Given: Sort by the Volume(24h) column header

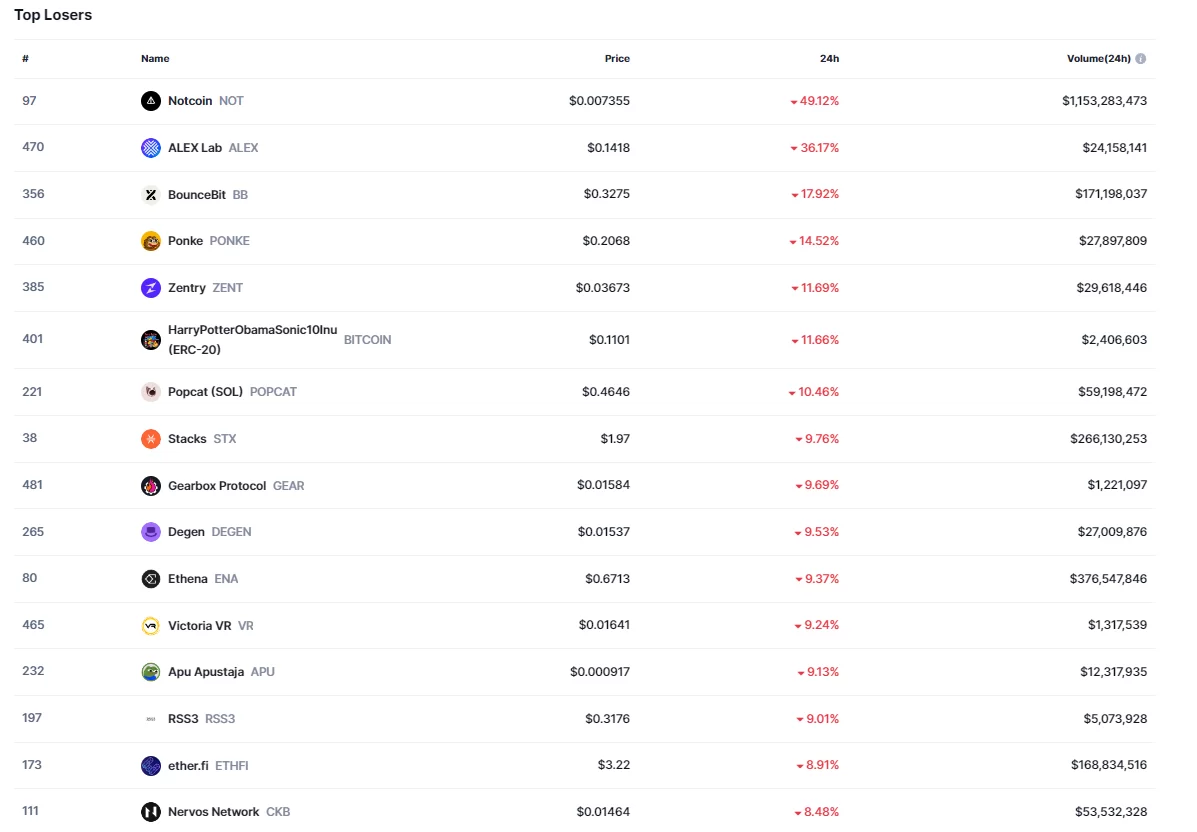Looking at the screenshot, I should coord(1099,59).
